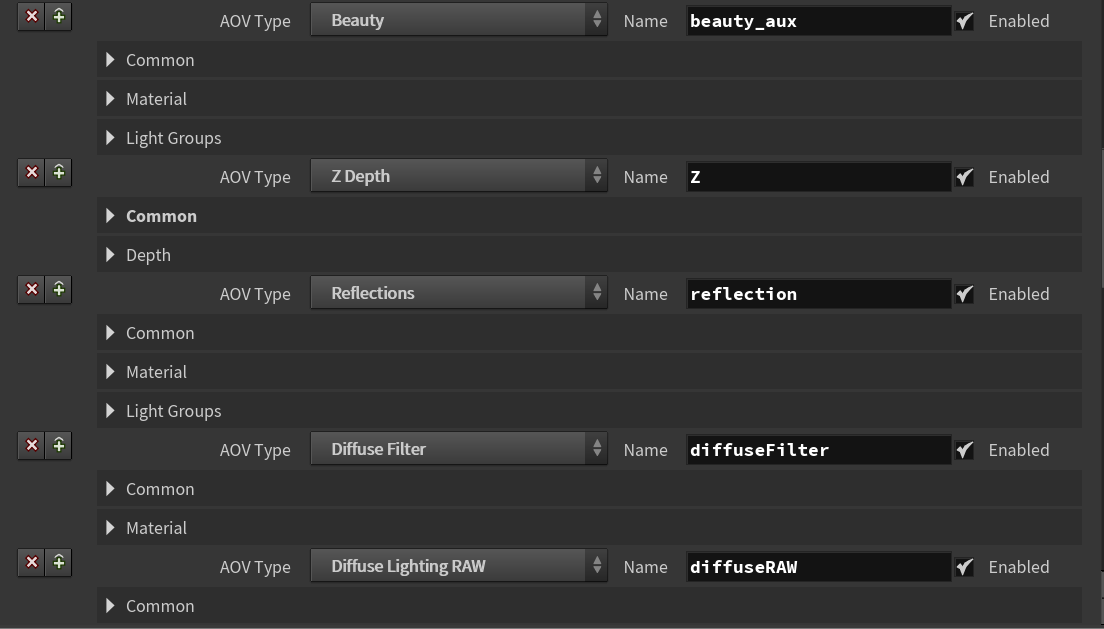Toggle Enabled for the diffuseFilter AOV
1104x629 pixels.
tap(964, 450)
